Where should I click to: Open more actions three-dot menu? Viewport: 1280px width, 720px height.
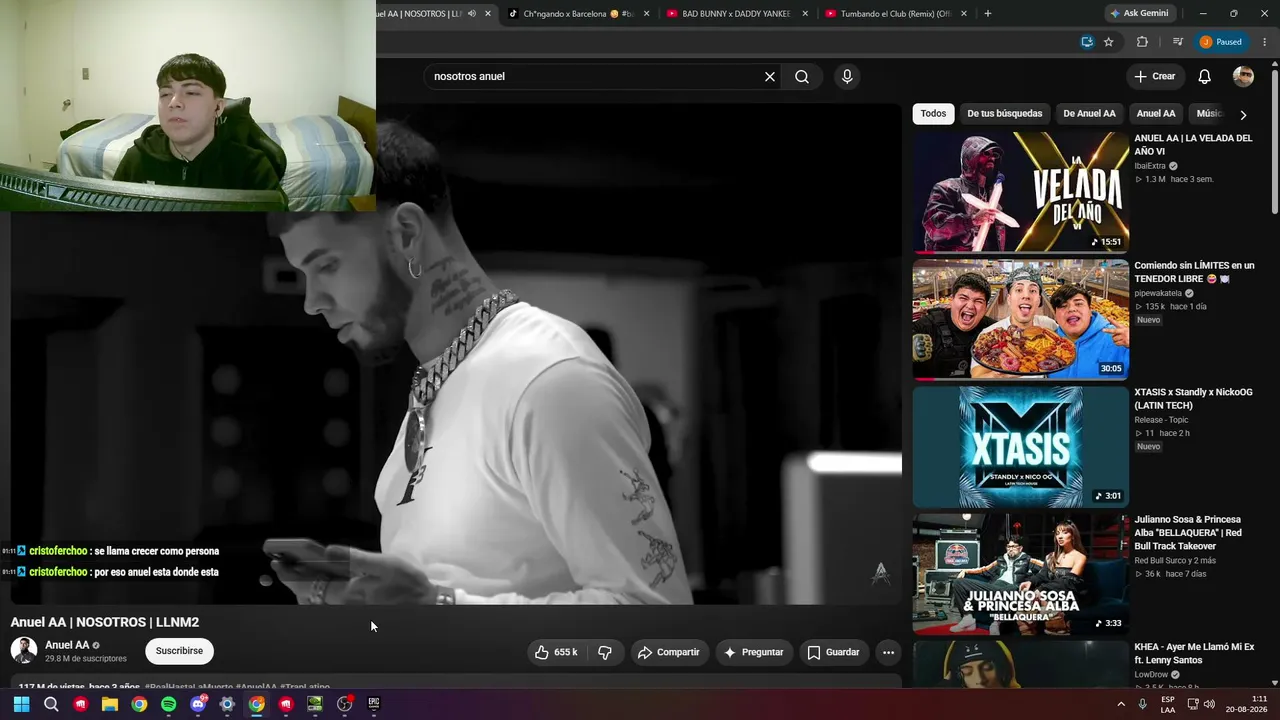click(888, 652)
